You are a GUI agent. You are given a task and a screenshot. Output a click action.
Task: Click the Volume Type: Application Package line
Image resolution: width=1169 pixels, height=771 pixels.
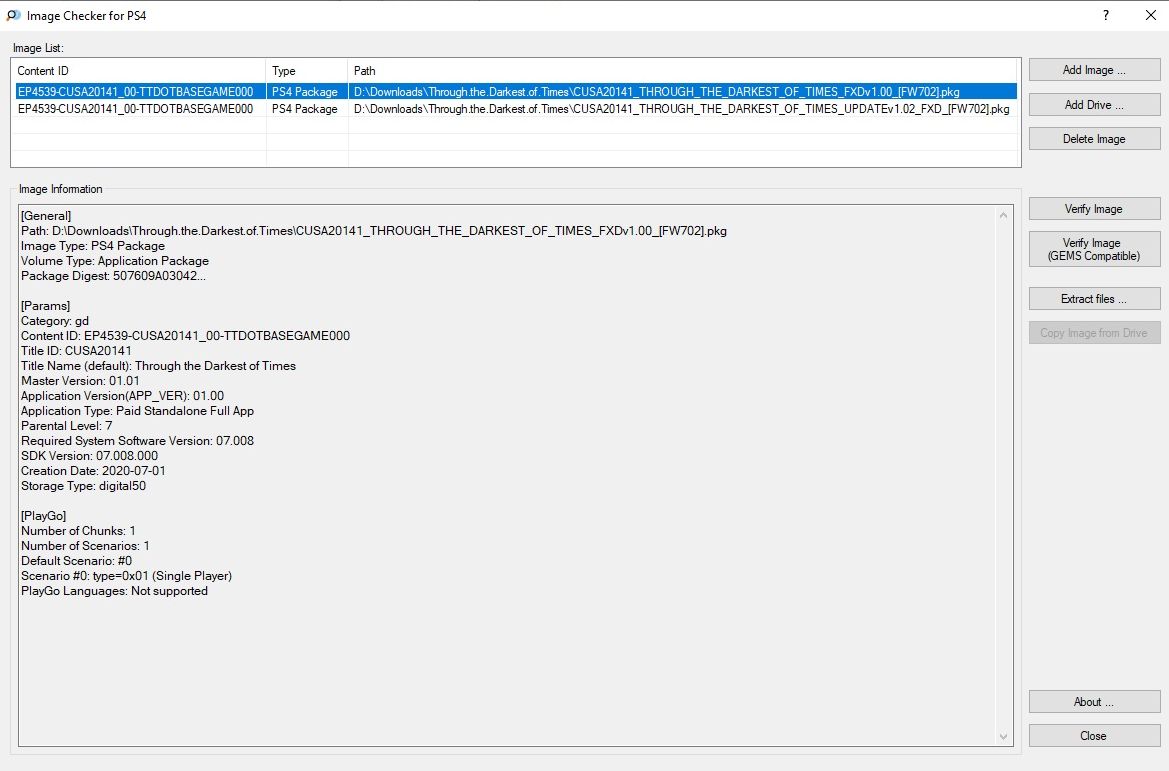(115, 261)
